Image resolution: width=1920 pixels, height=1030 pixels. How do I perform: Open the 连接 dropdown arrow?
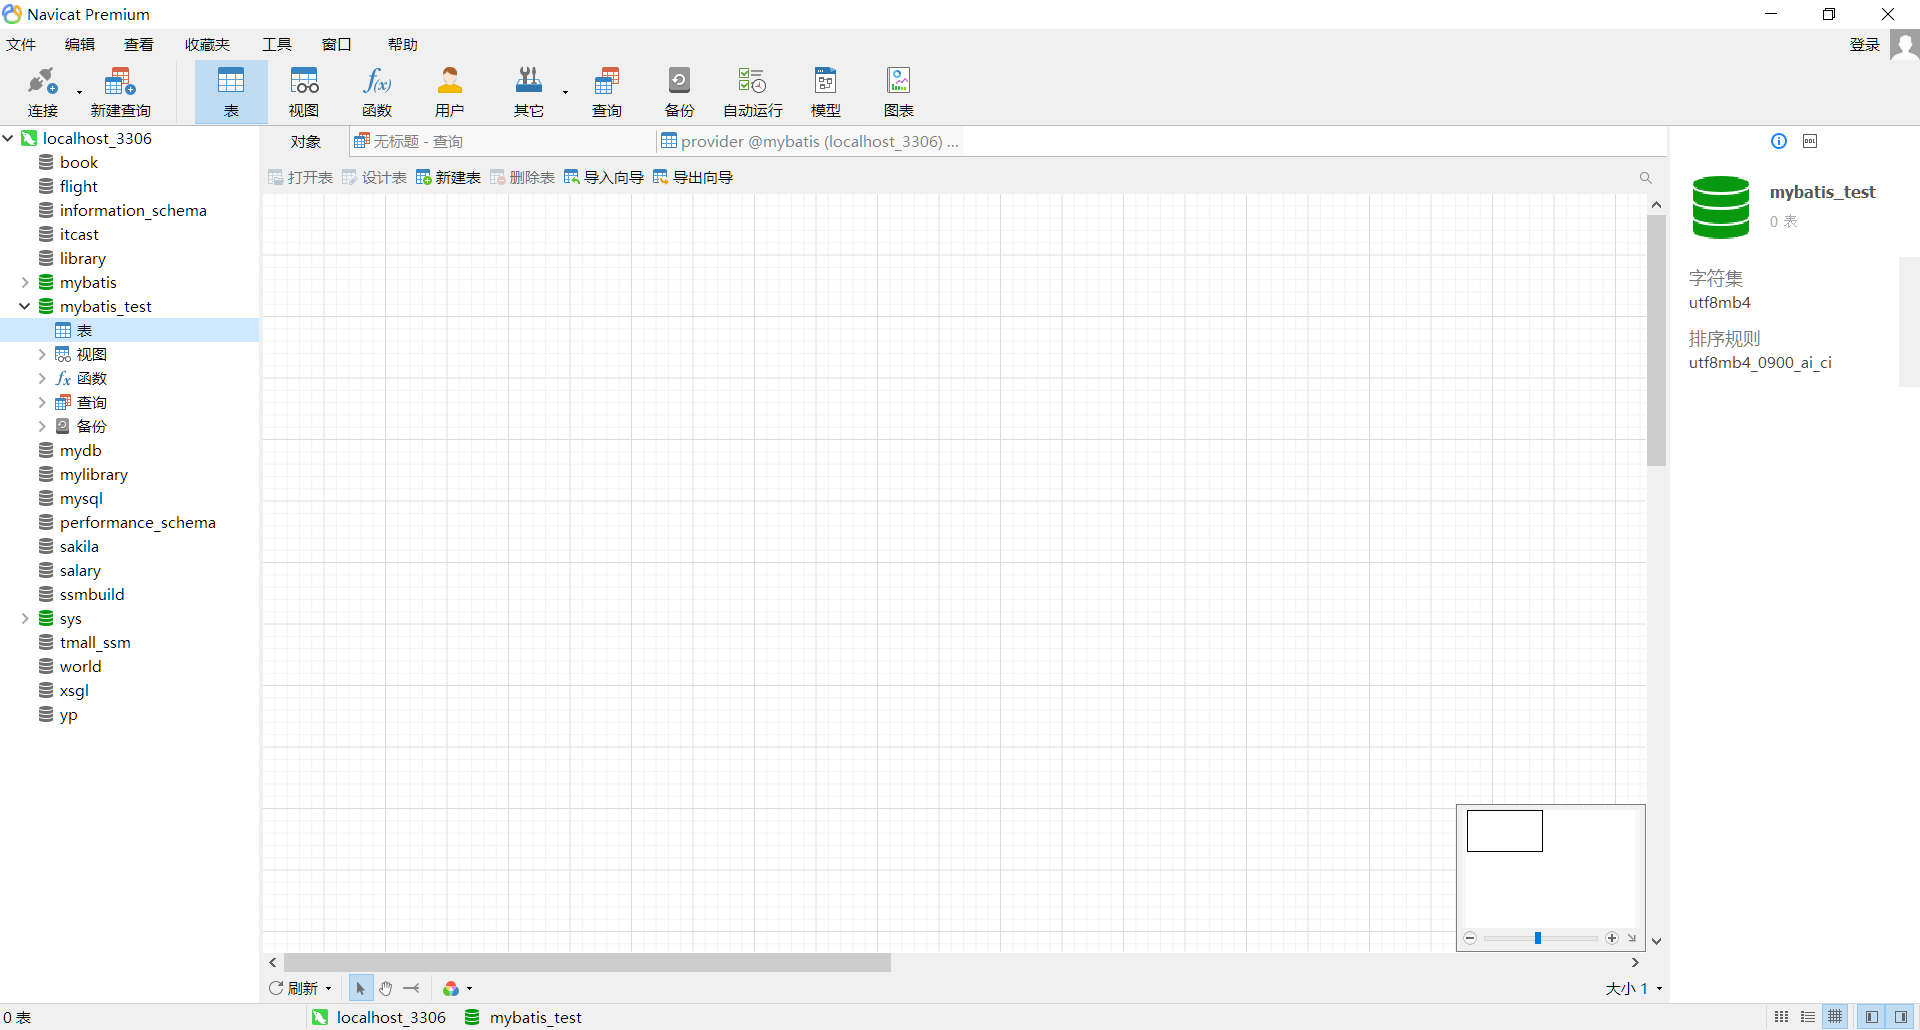(79, 92)
